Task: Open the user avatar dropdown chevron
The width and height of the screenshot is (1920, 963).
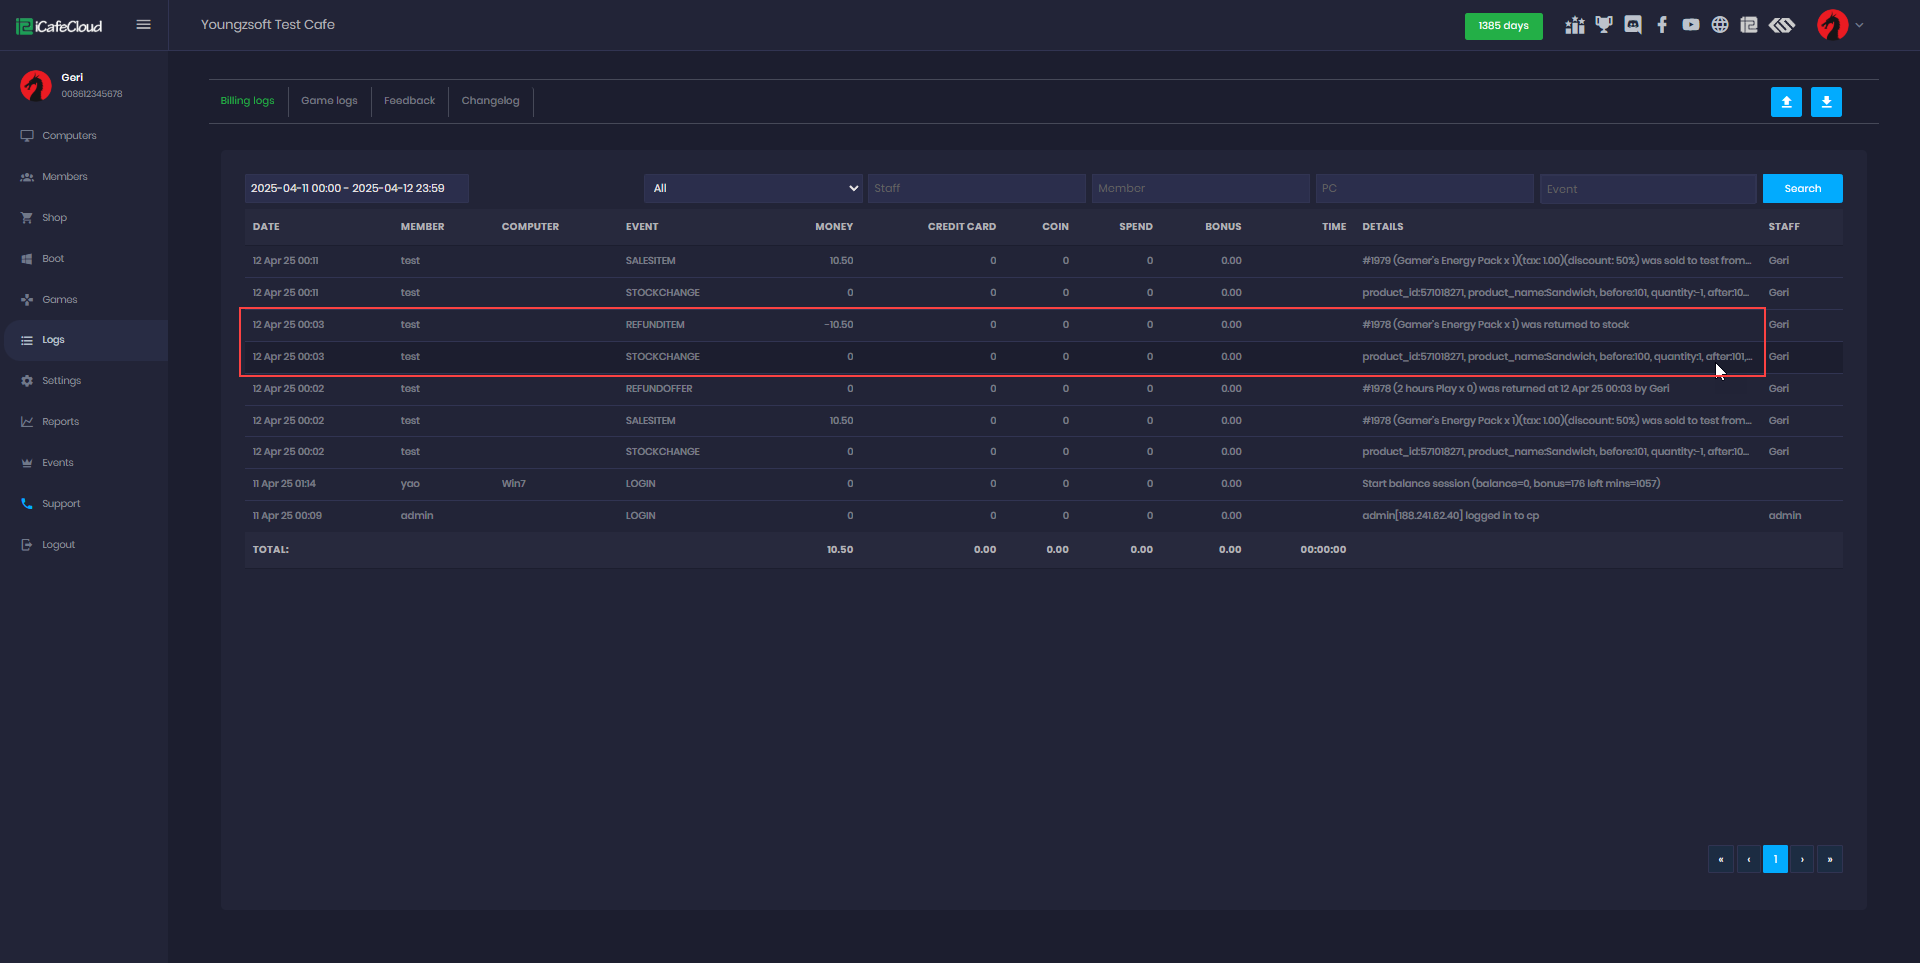Action: pos(1859,25)
